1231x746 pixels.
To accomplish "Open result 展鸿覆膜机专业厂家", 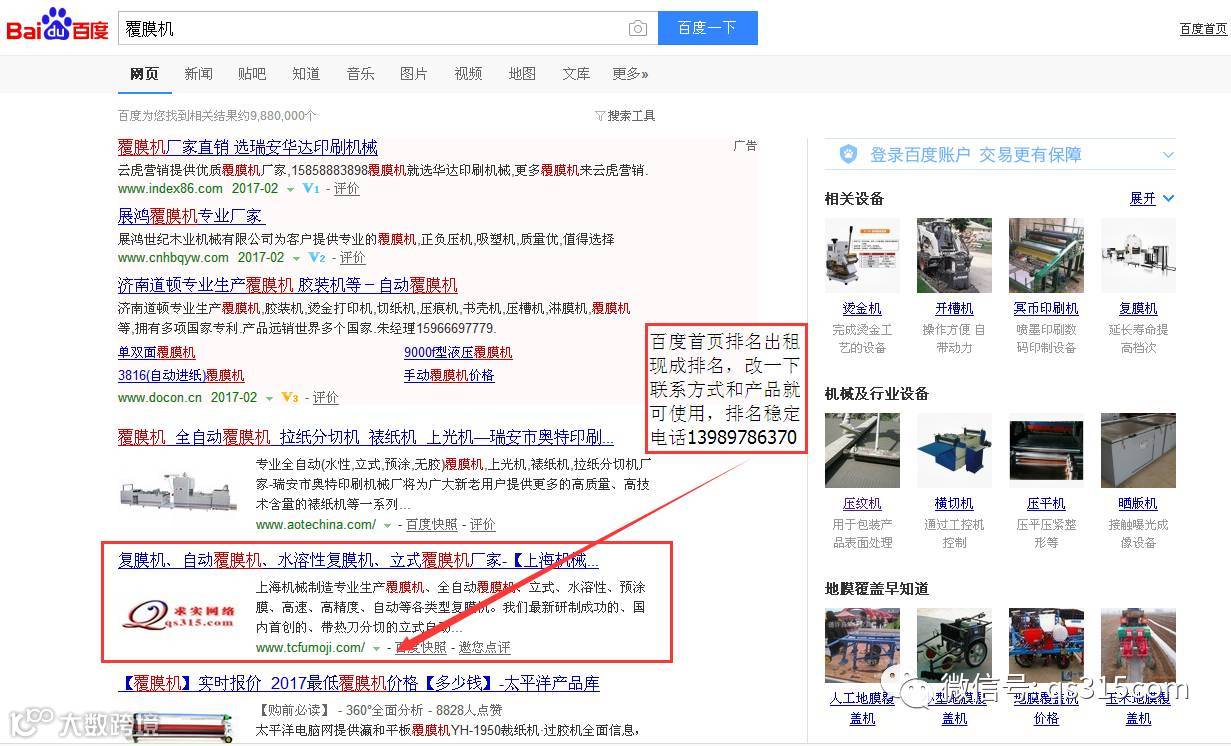I will pos(191,216).
